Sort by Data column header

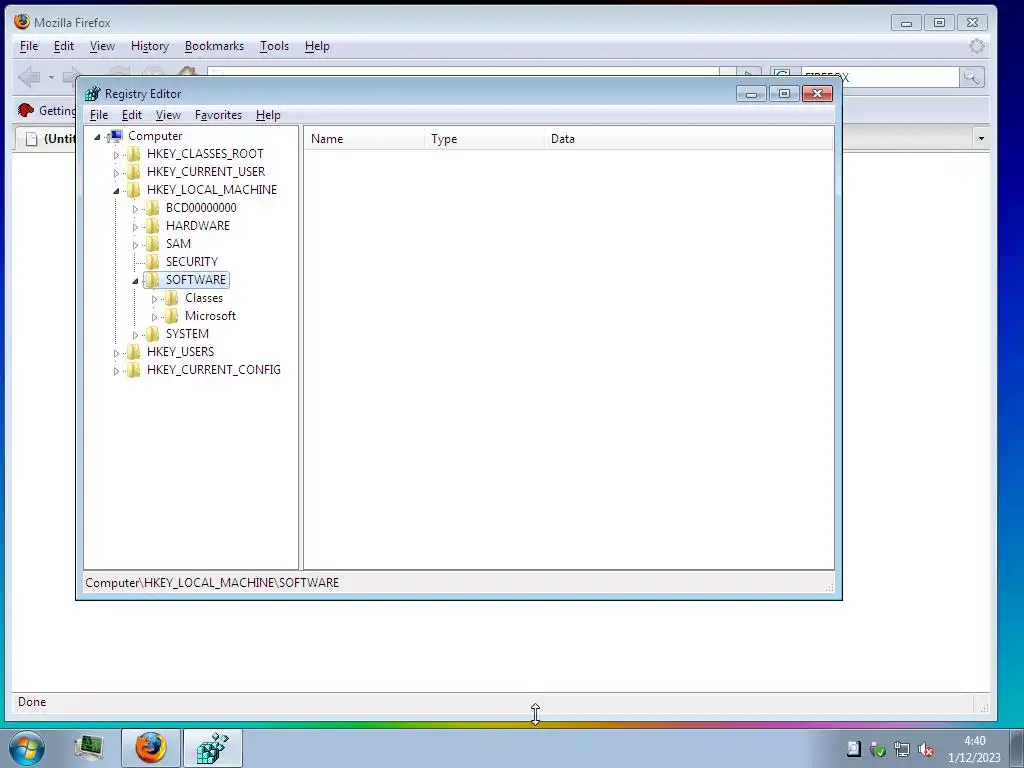[689, 139]
